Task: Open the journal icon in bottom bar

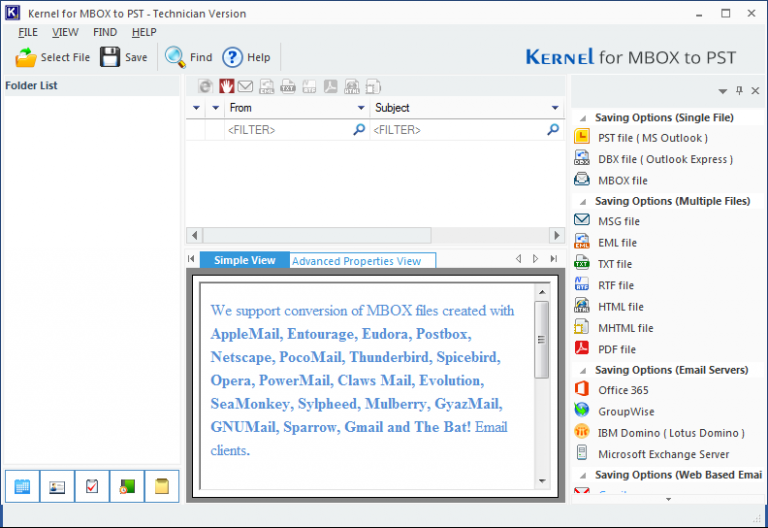Action: click(x=127, y=487)
